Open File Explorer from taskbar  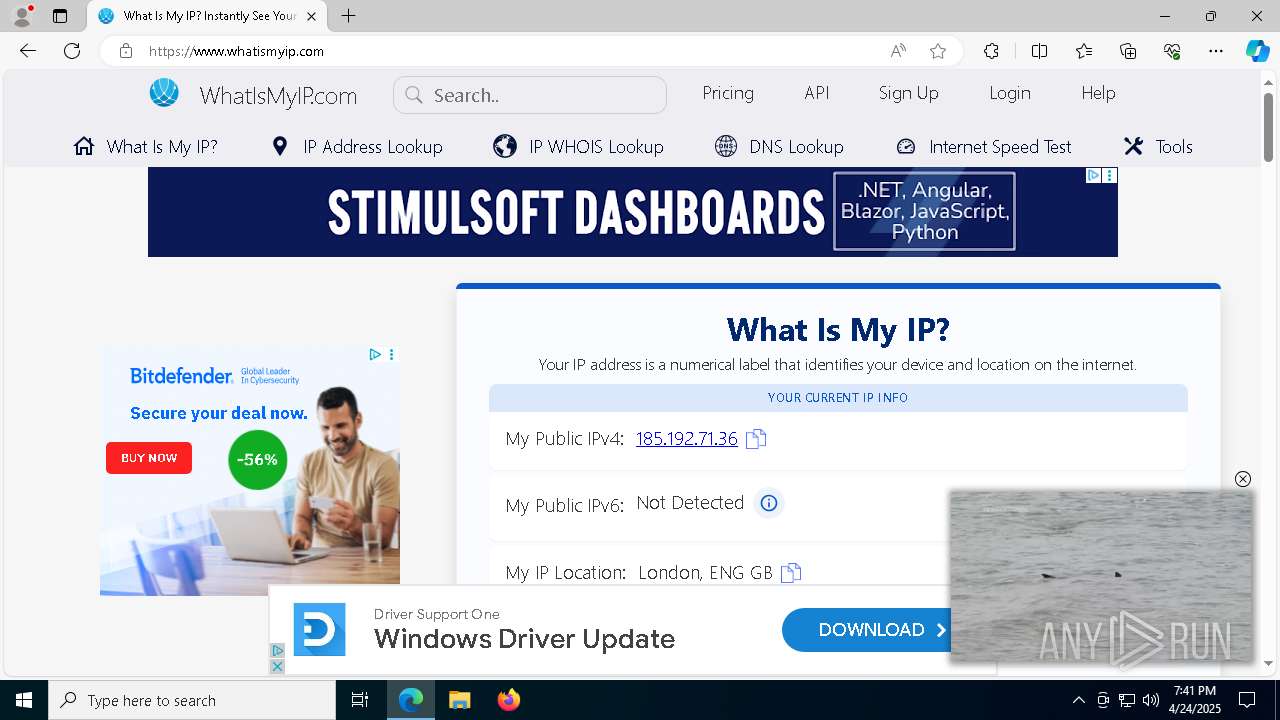coord(459,700)
